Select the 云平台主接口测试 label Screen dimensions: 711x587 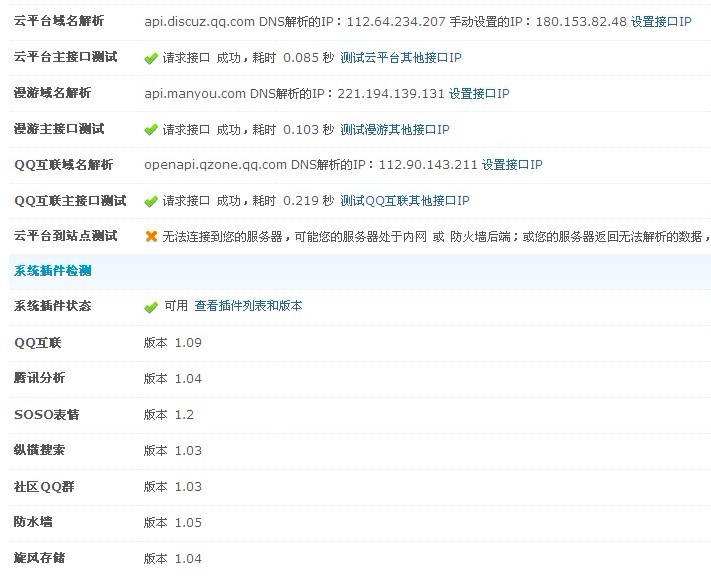pos(65,57)
